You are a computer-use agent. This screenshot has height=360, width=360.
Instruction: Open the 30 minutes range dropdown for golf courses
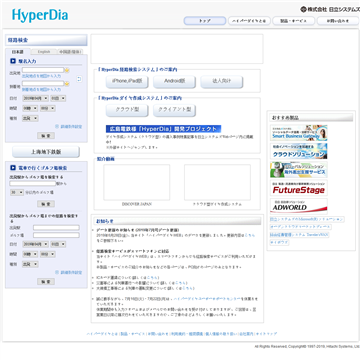coord(17,192)
